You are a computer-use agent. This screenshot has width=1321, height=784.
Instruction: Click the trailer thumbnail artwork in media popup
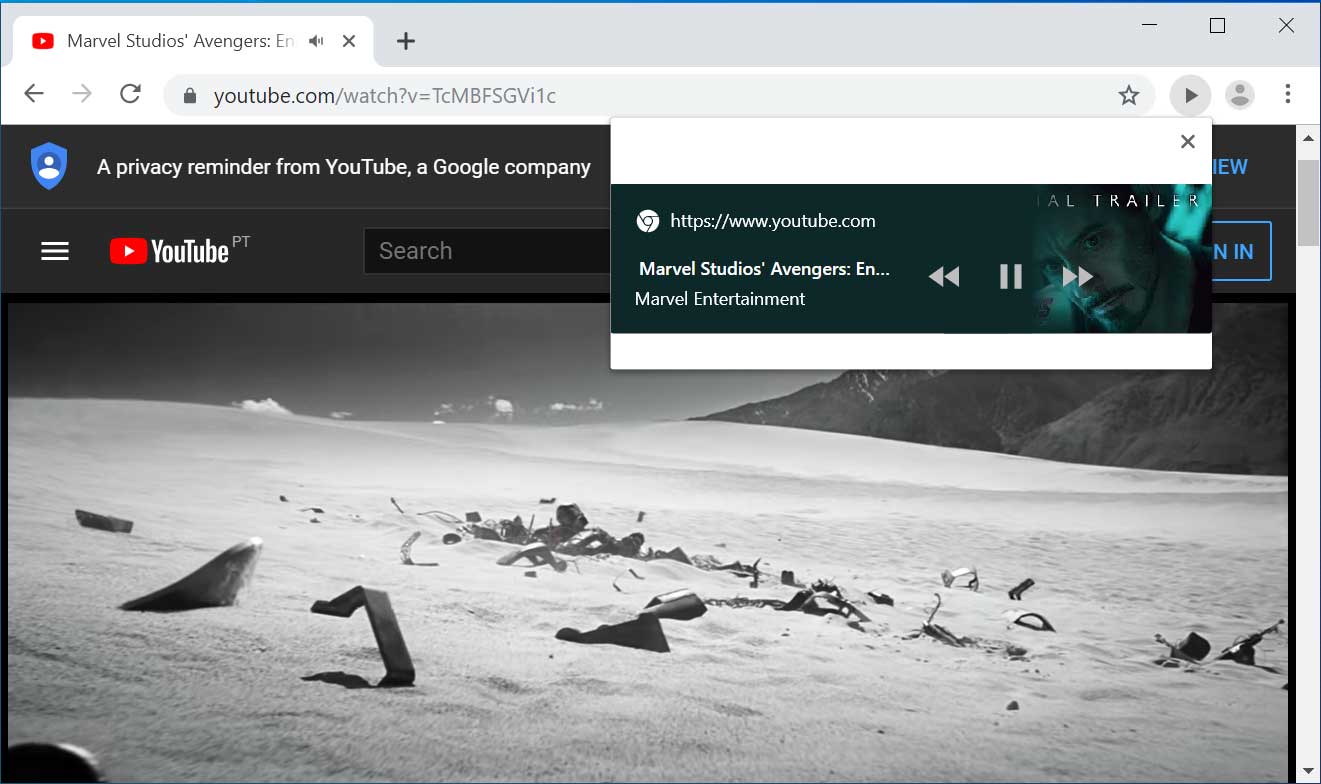tap(1120, 259)
